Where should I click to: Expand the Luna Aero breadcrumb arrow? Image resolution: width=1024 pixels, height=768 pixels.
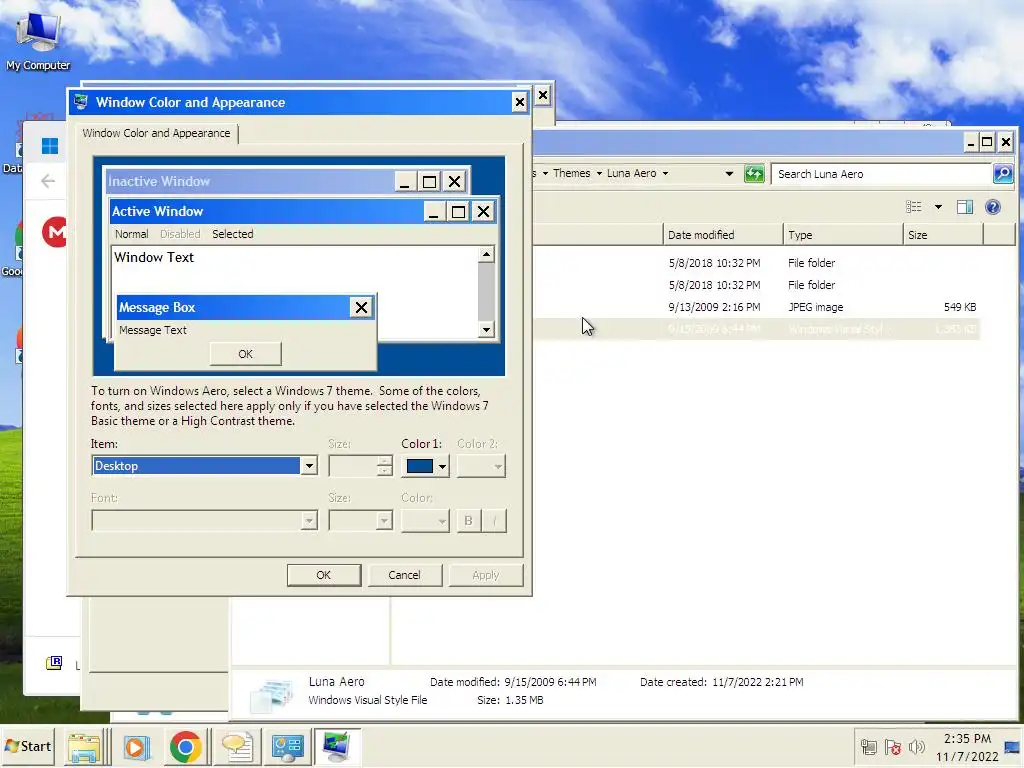[665, 174]
